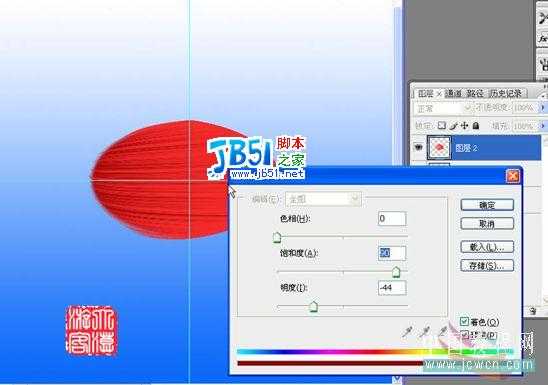Image resolution: width=548 pixels, height=385 pixels.
Task: Switch to 历史记录 (History) tab
Action: click(505, 93)
